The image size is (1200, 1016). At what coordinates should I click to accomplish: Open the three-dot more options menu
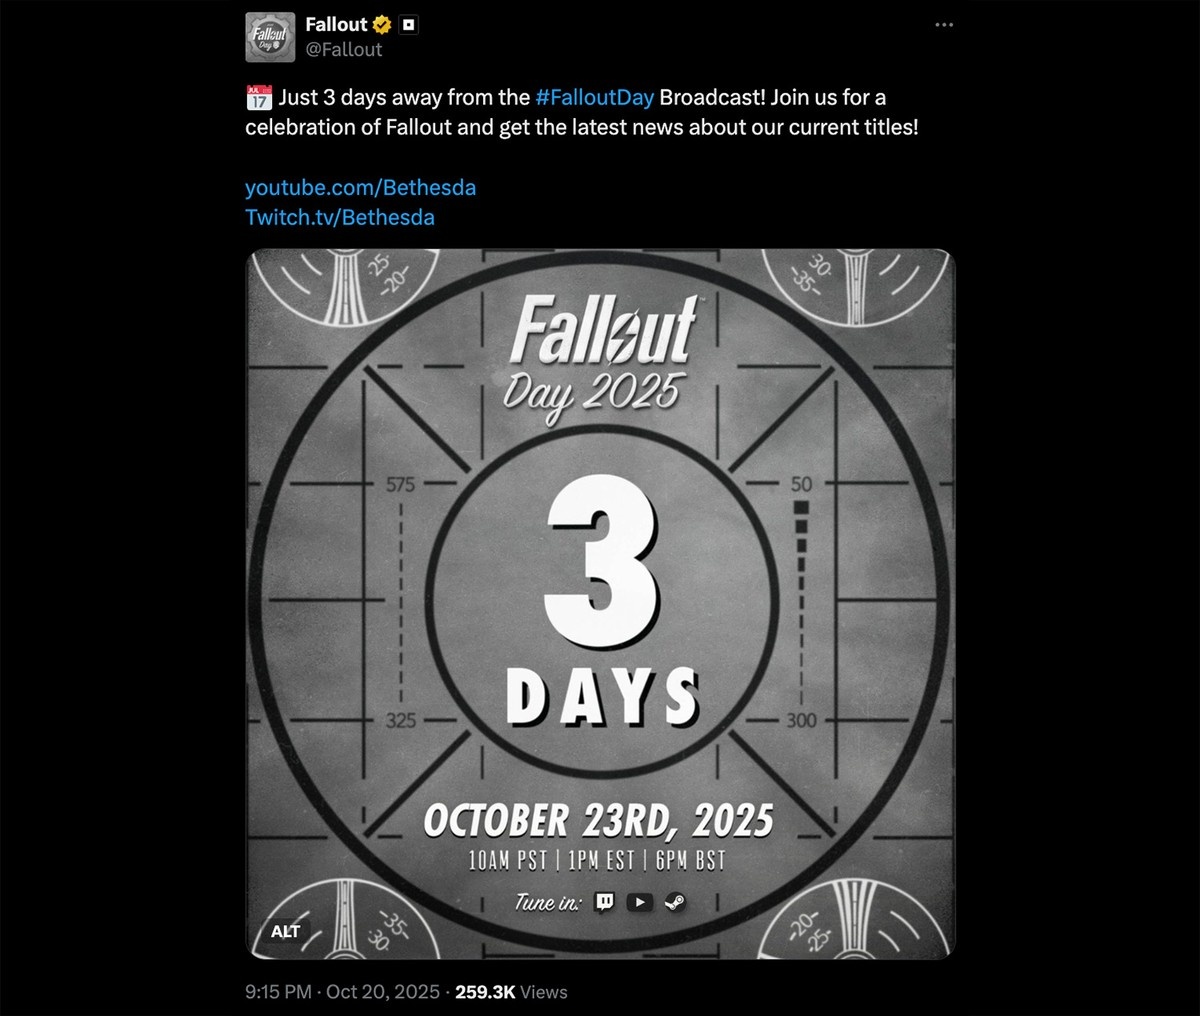click(944, 25)
